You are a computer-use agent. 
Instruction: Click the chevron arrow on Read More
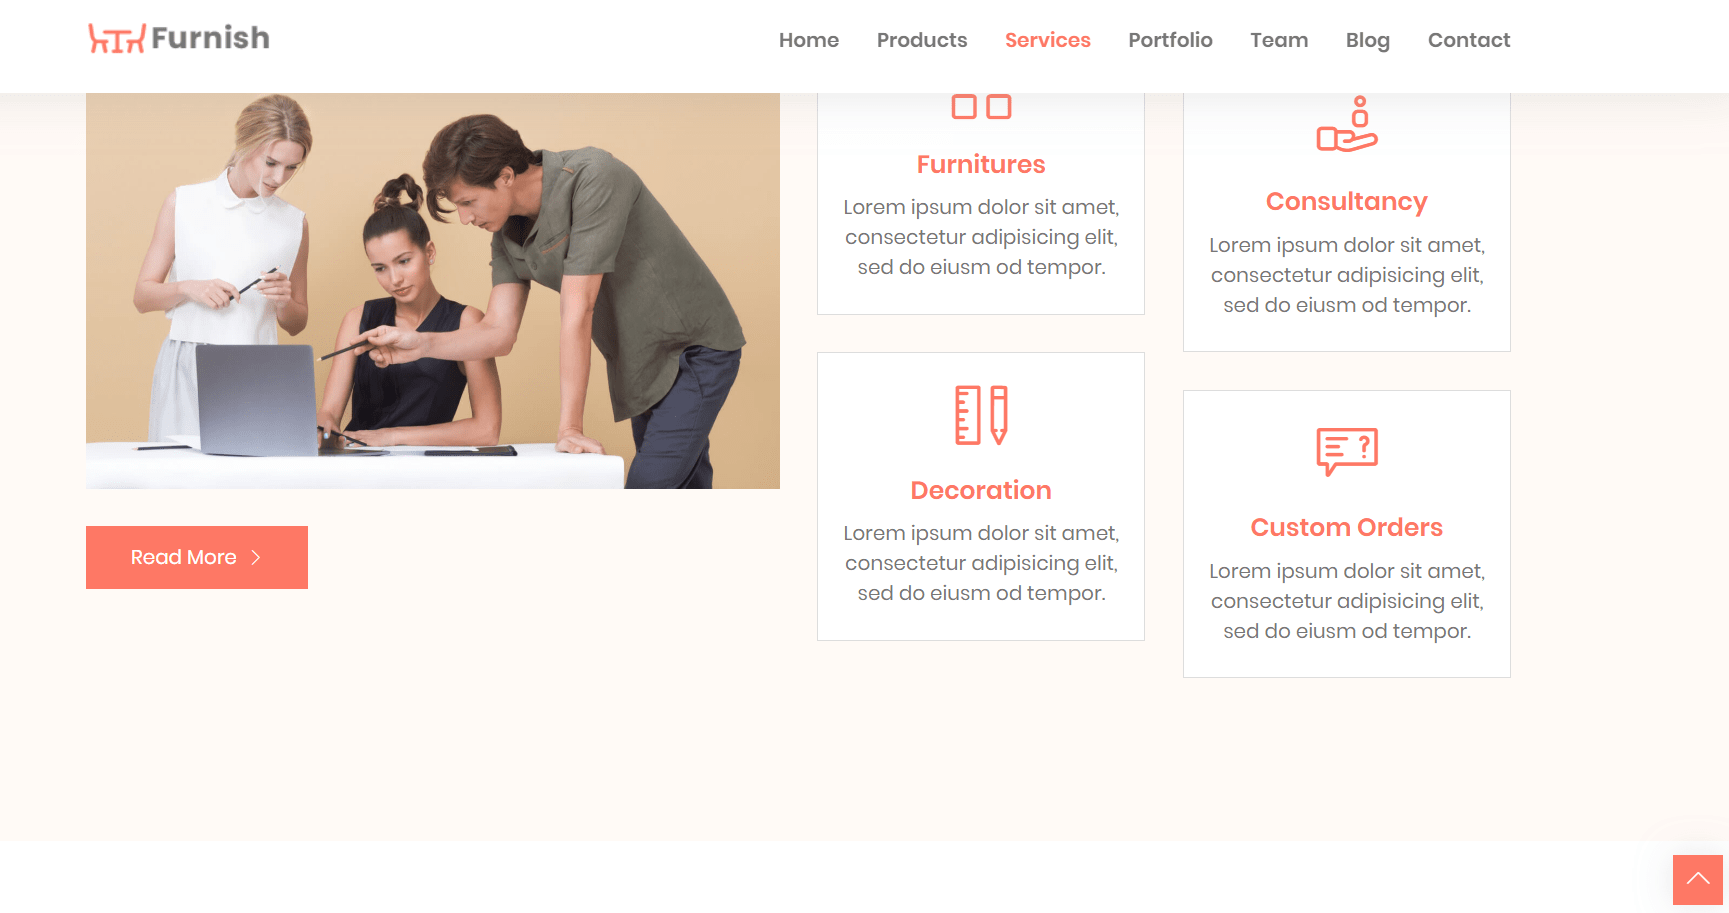pyautogui.click(x=256, y=558)
